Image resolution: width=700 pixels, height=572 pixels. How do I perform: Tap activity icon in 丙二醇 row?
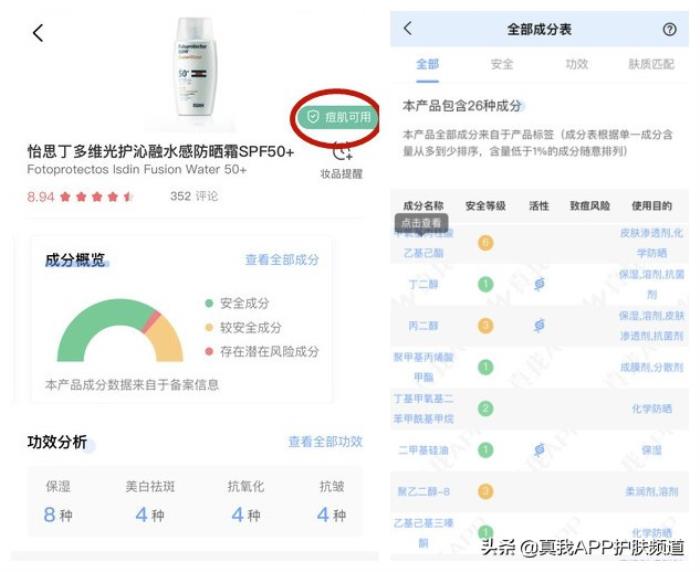coord(539,325)
